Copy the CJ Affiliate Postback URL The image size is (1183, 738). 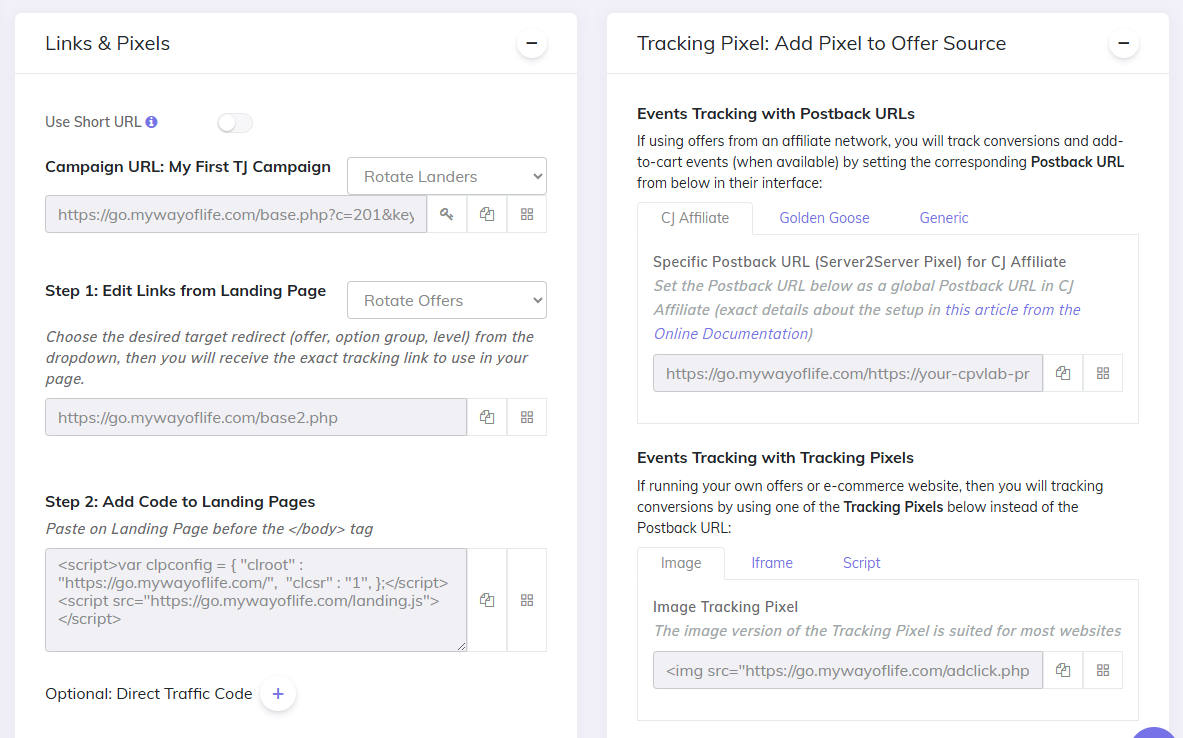pyautogui.click(x=1063, y=372)
